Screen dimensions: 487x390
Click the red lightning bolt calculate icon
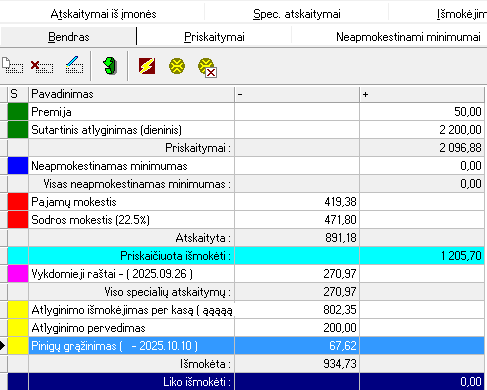tap(147, 66)
